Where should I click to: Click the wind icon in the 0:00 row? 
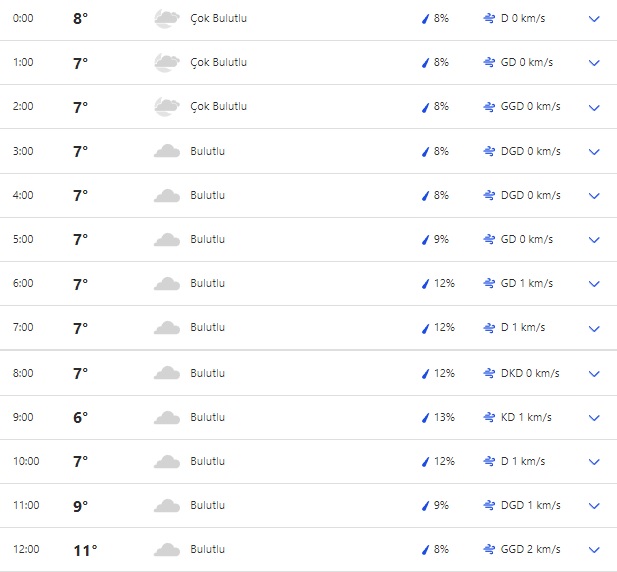click(489, 18)
